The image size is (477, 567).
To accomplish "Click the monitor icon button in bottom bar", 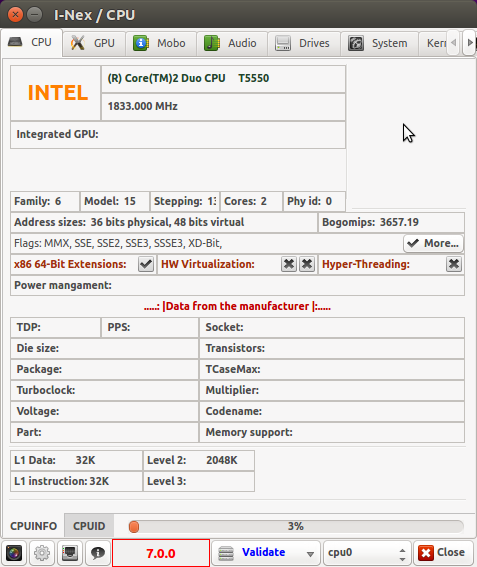I will (x=70, y=553).
